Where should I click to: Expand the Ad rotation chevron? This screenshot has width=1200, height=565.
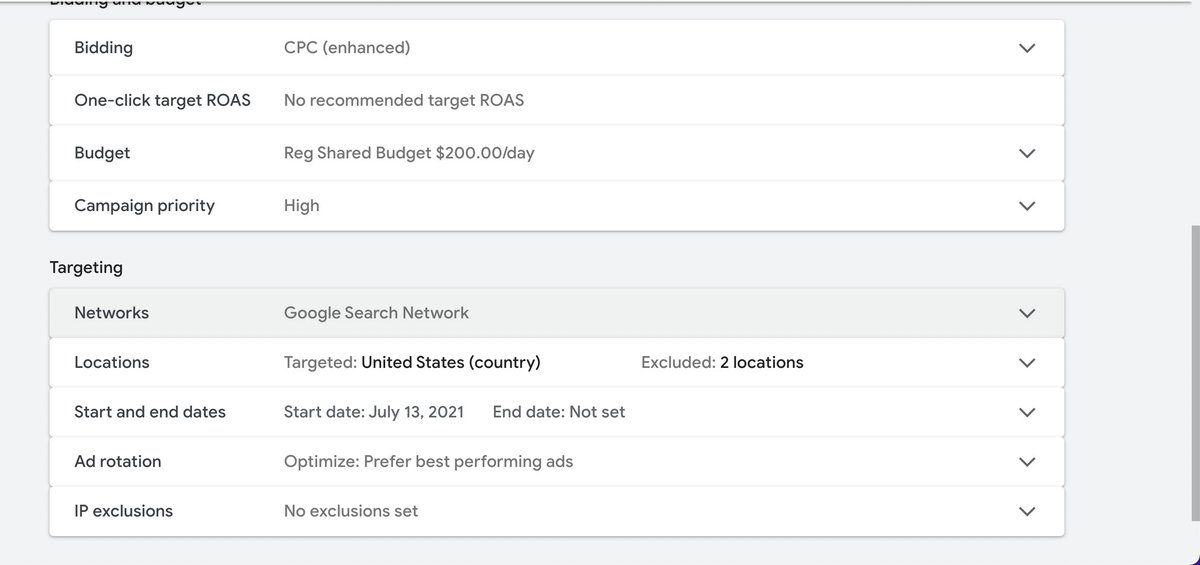1026,462
